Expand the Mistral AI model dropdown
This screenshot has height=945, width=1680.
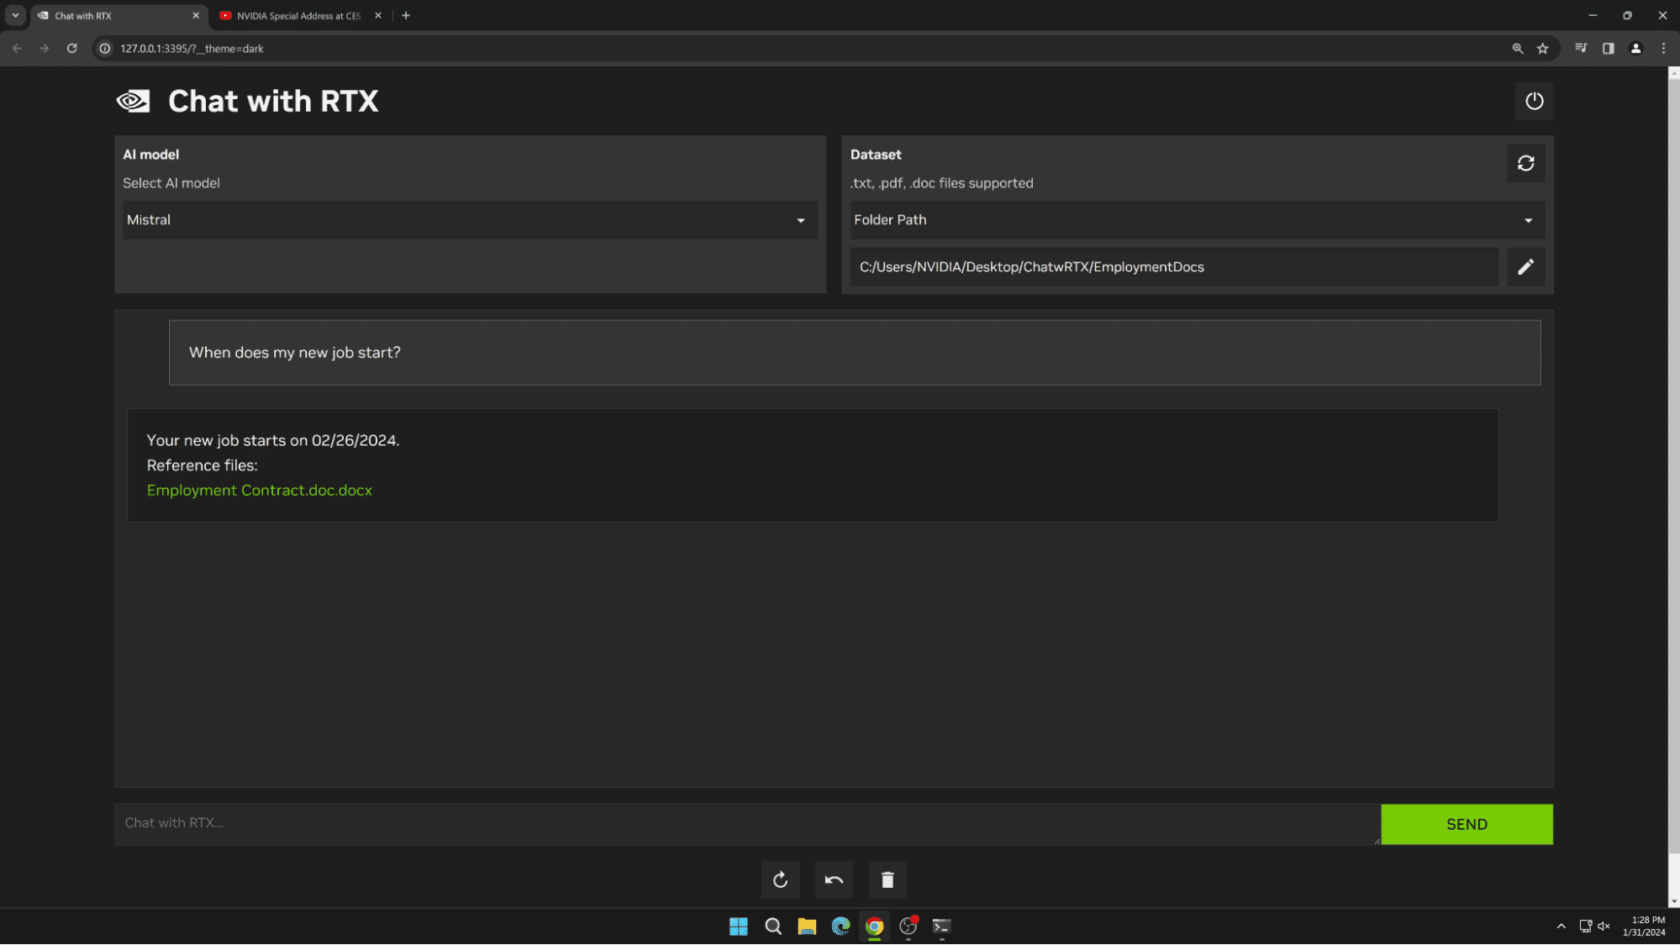click(x=470, y=220)
